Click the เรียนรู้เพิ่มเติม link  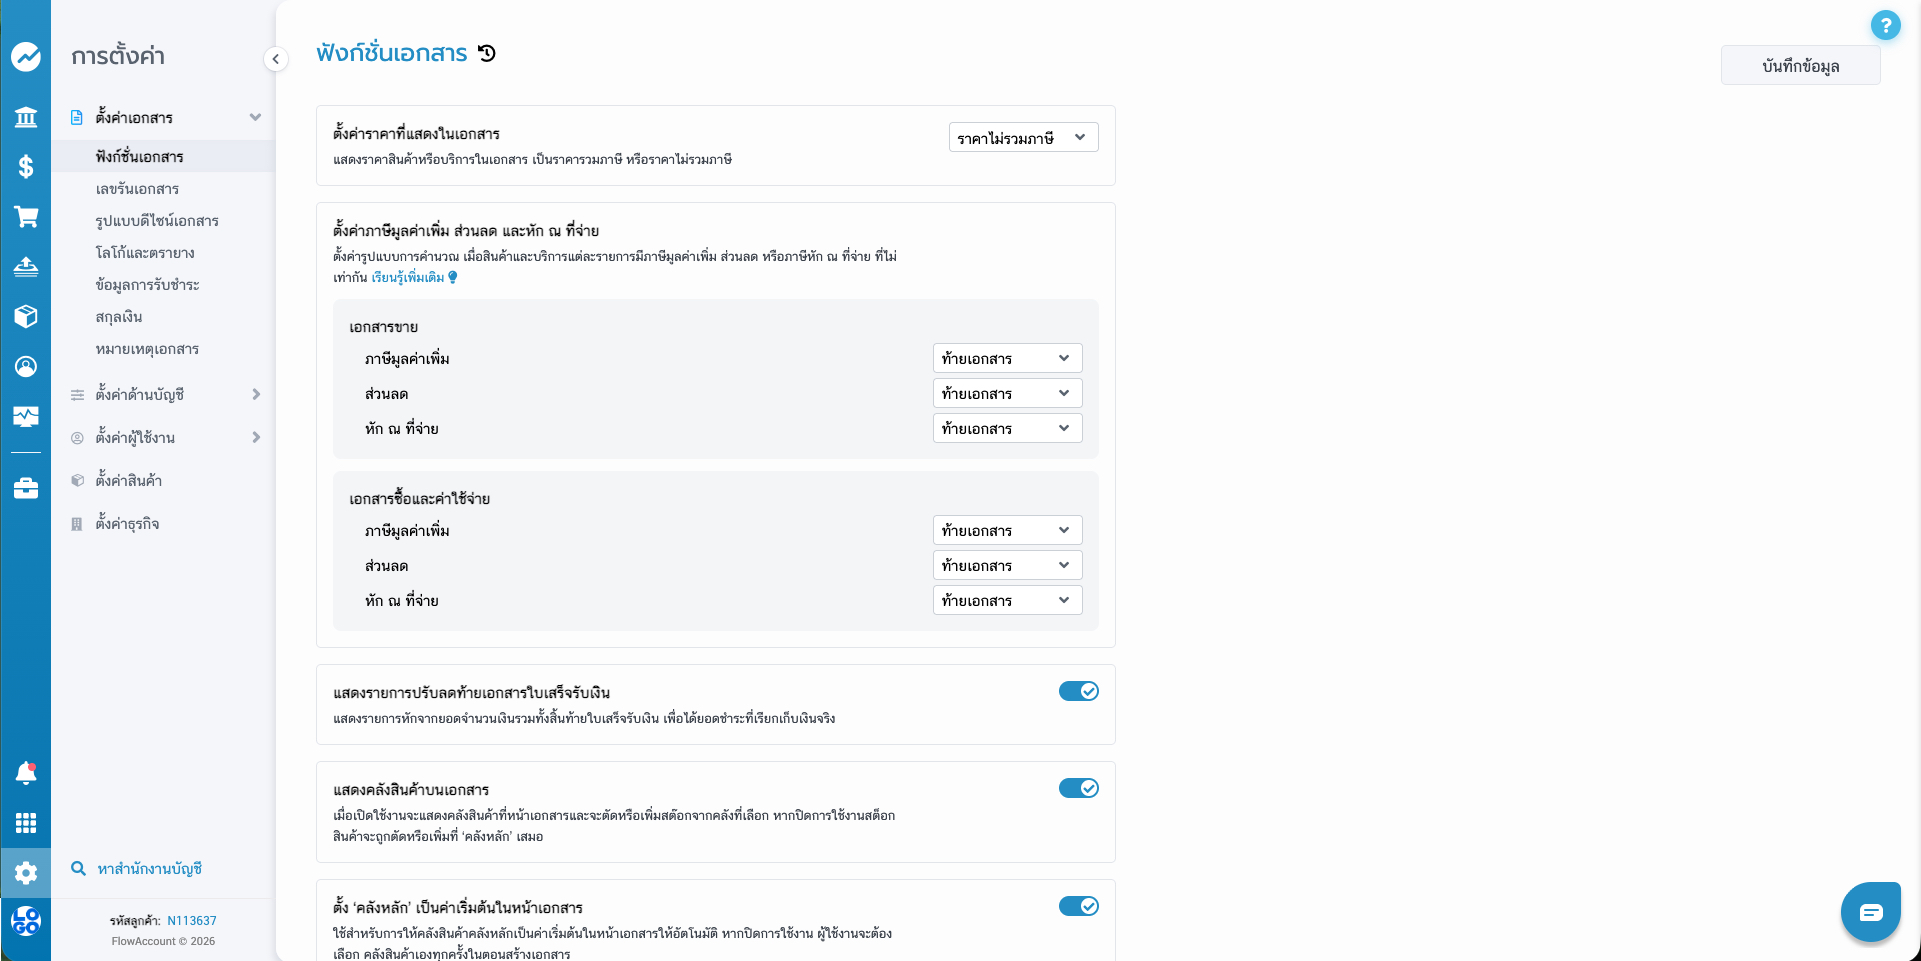(408, 278)
